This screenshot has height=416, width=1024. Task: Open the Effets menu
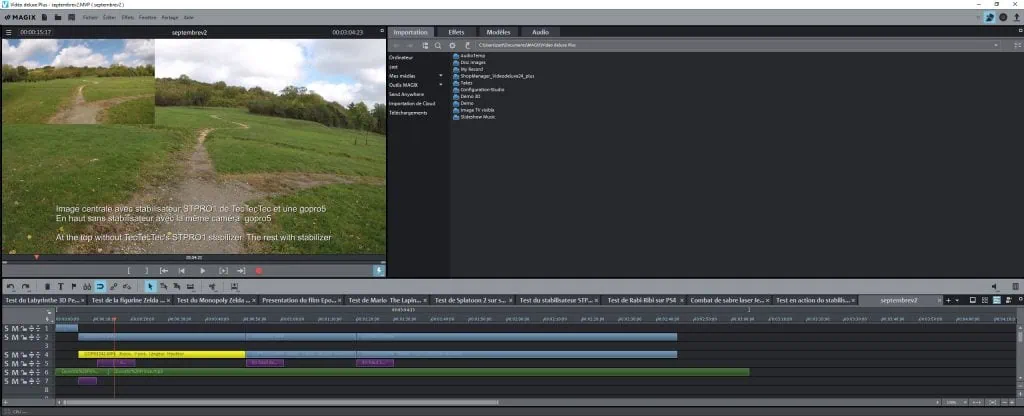click(128, 17)
